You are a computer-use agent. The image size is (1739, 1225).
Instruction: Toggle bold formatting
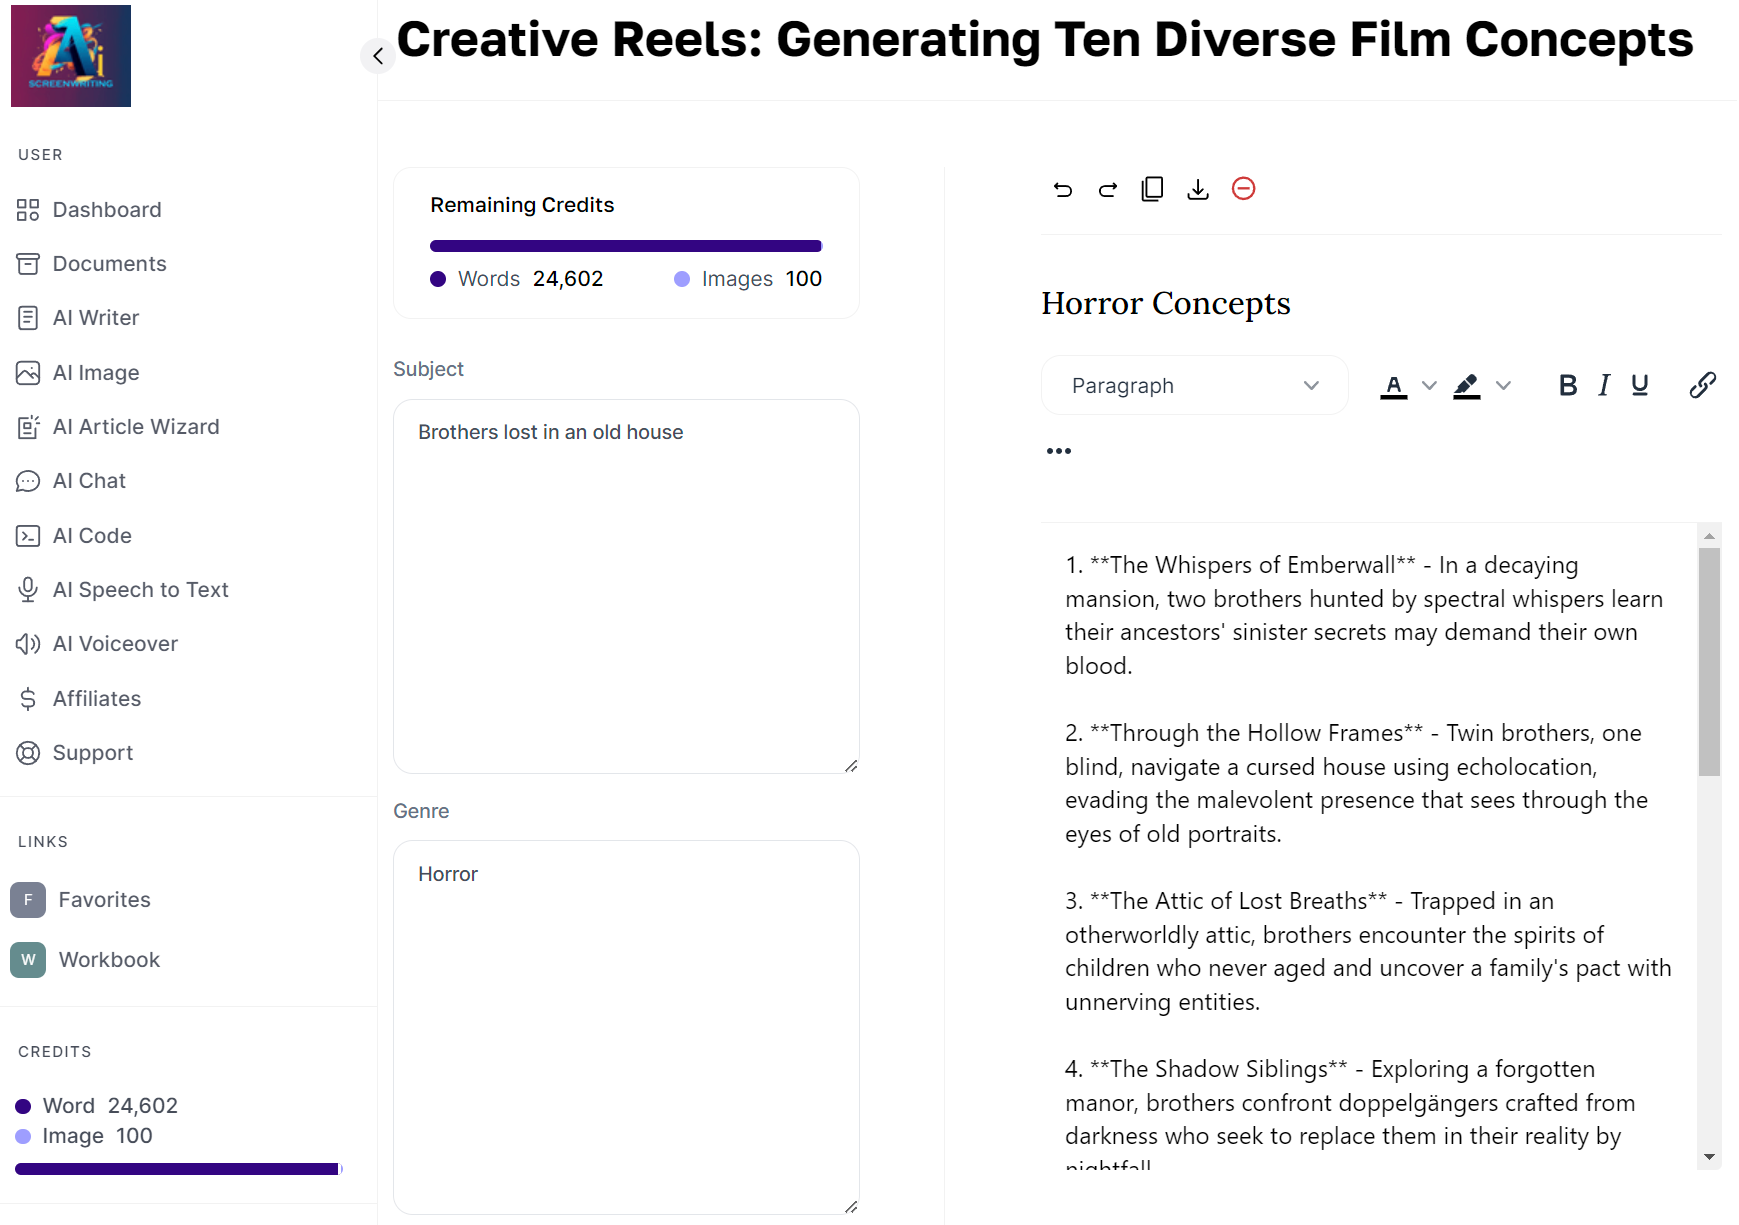coord(1568,384)
